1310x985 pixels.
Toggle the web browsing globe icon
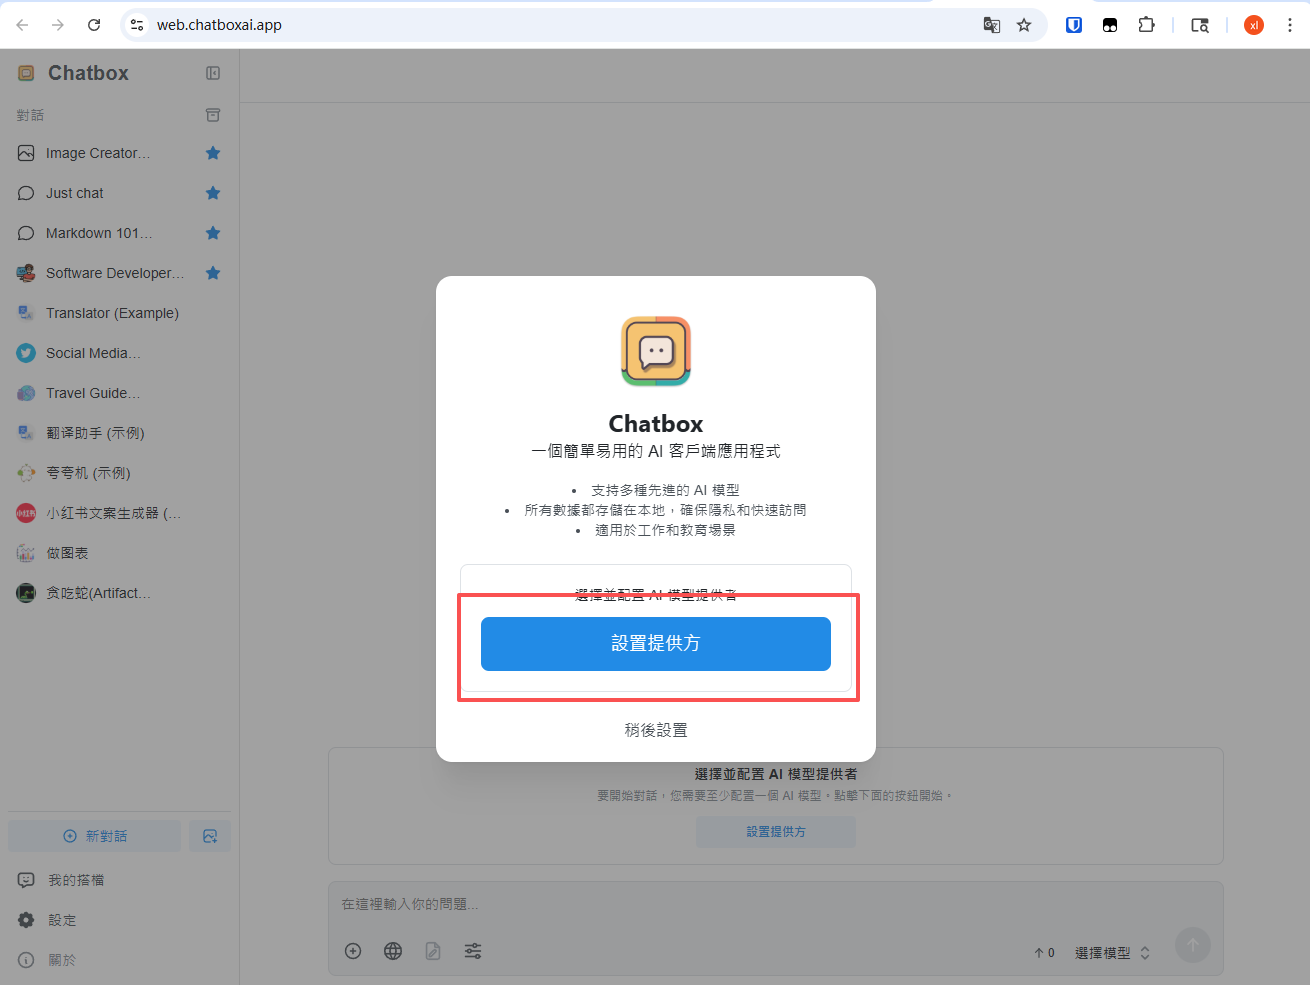coord(393,951)
